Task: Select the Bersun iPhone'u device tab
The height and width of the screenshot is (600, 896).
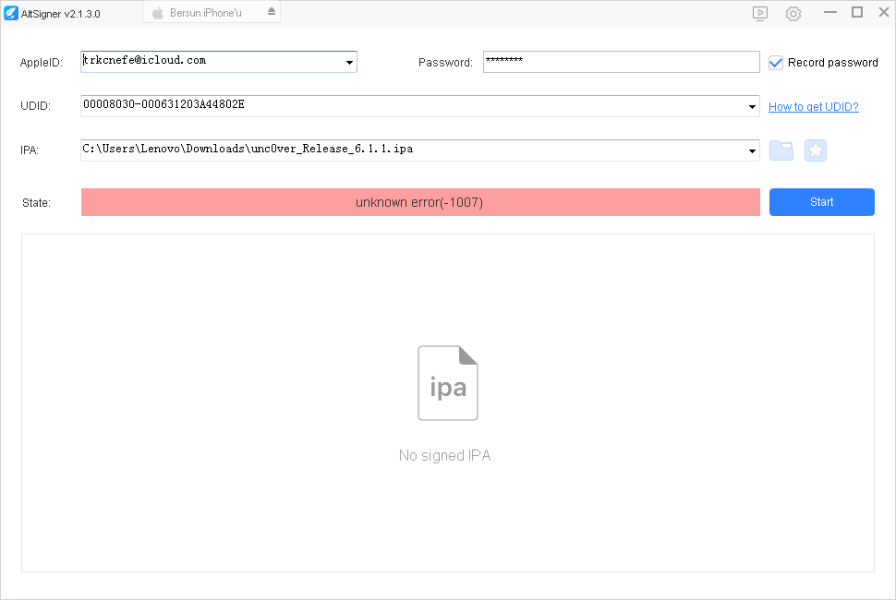Action: [205, 12]
